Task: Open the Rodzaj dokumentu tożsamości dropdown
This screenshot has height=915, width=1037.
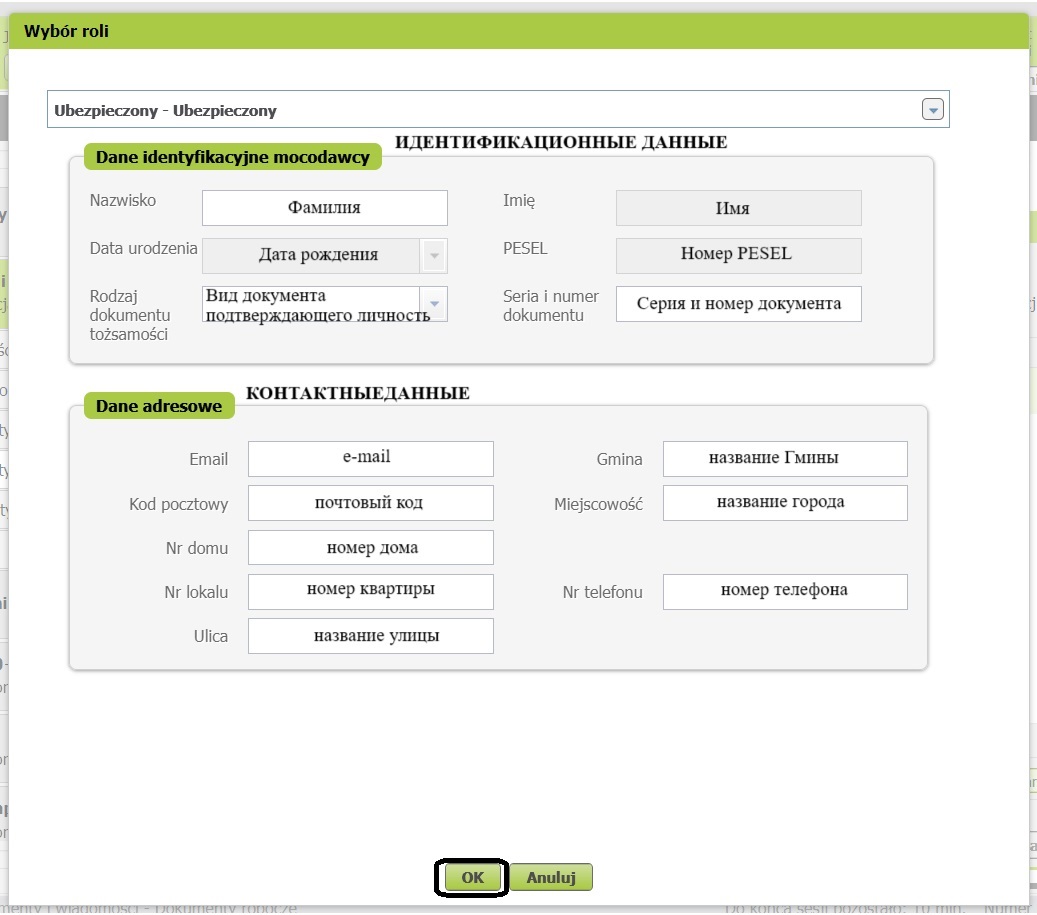Action: [x=434, y=304]
